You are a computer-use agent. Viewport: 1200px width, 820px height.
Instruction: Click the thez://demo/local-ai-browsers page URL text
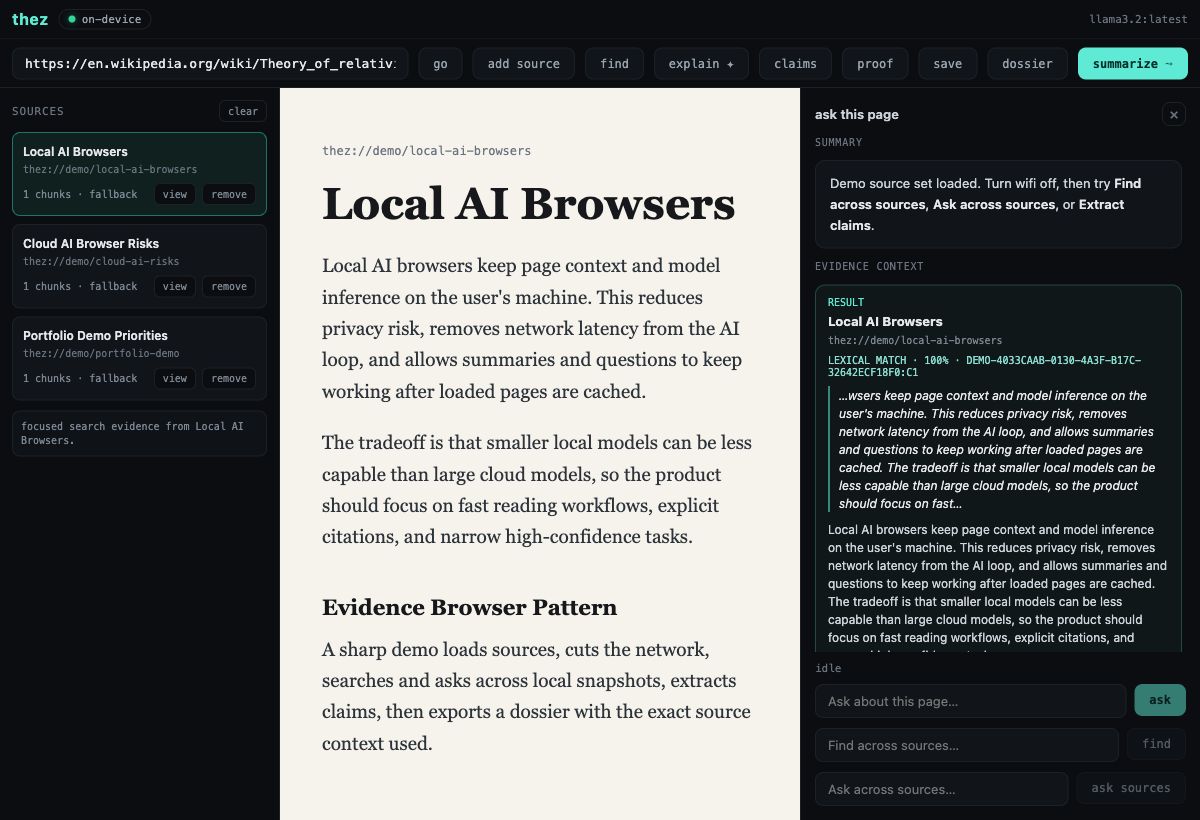(426, 151)
